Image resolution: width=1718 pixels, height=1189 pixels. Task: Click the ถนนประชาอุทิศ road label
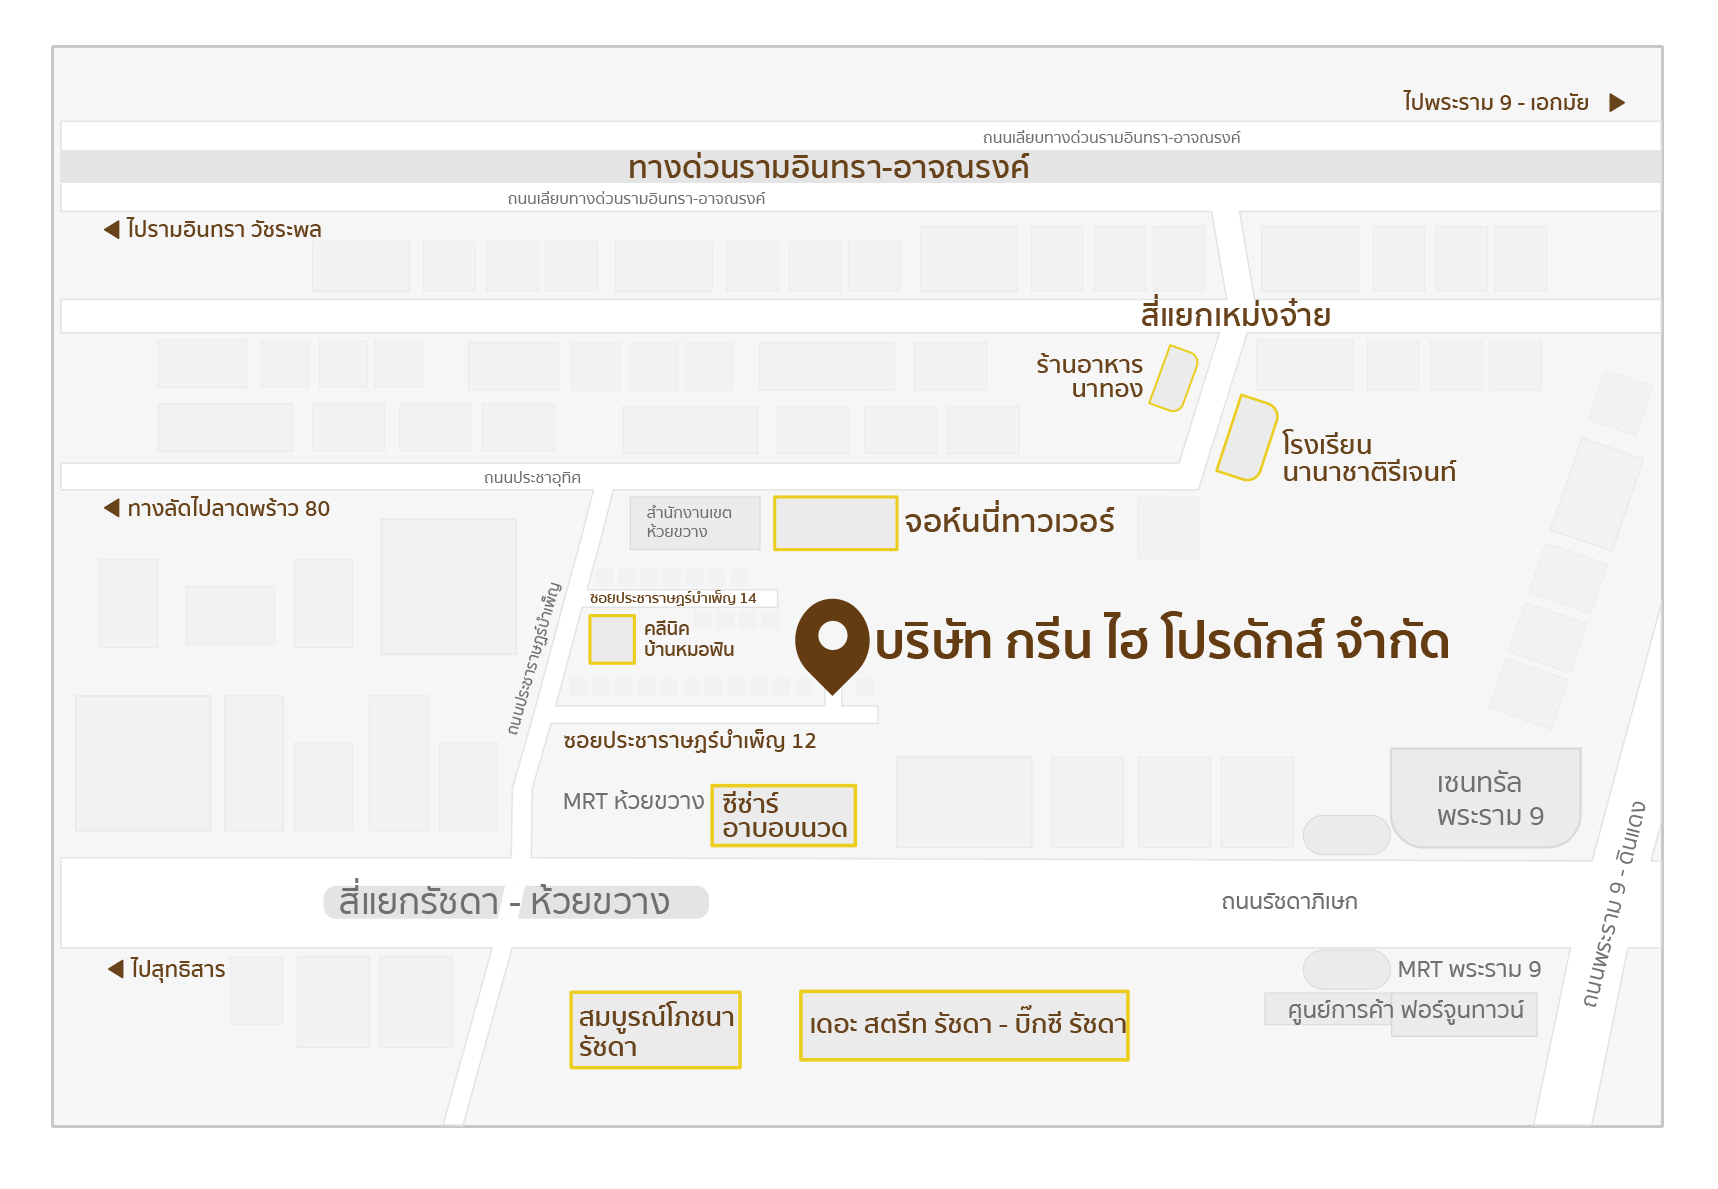tap(532, 478)
